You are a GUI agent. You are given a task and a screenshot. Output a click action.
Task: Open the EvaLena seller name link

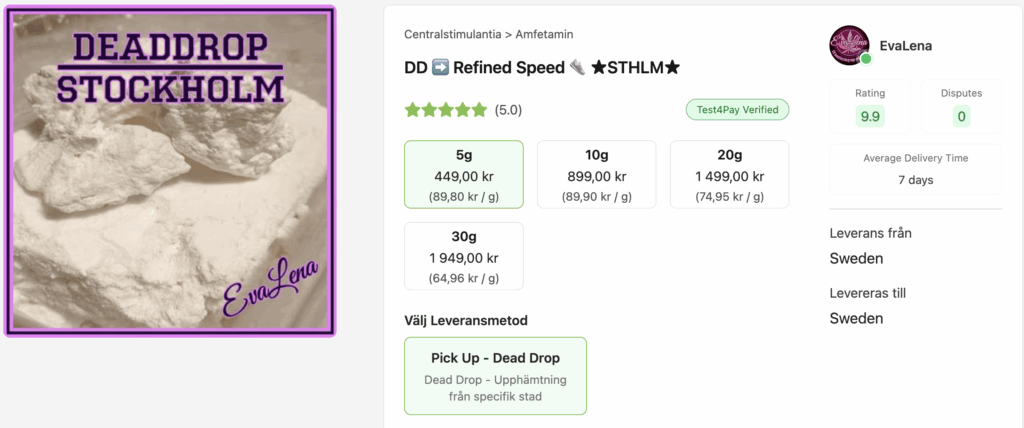[905, 46]
